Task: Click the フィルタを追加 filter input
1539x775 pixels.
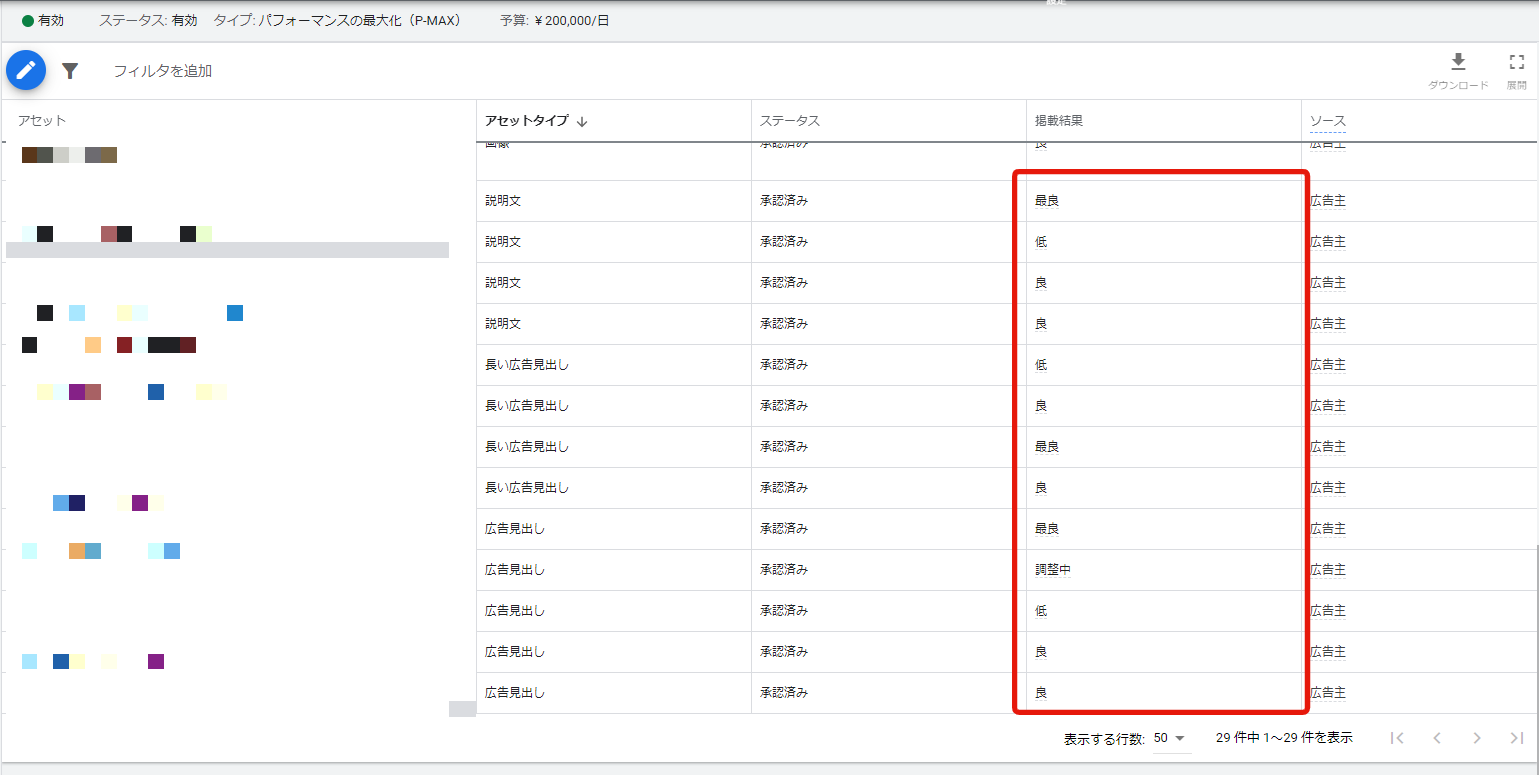Action: [x=162, y=71]
